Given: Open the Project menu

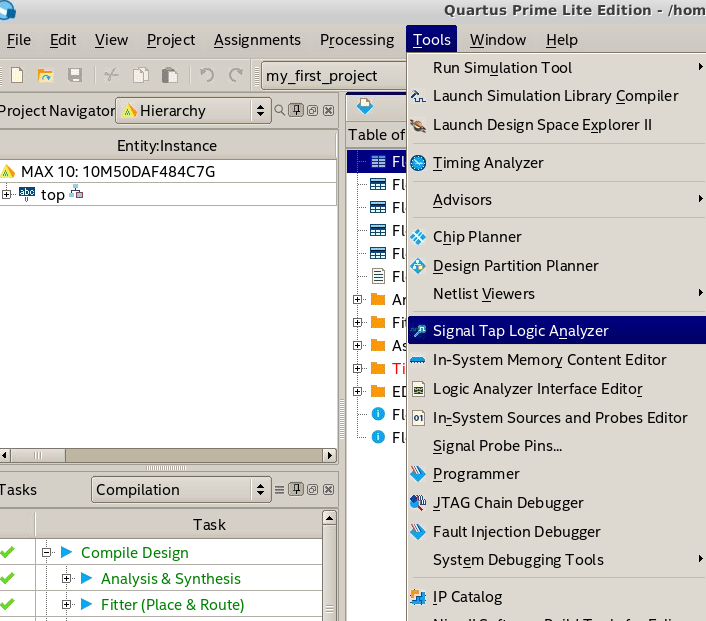Looking at the screenshot, I should click(x=171, y=40).
